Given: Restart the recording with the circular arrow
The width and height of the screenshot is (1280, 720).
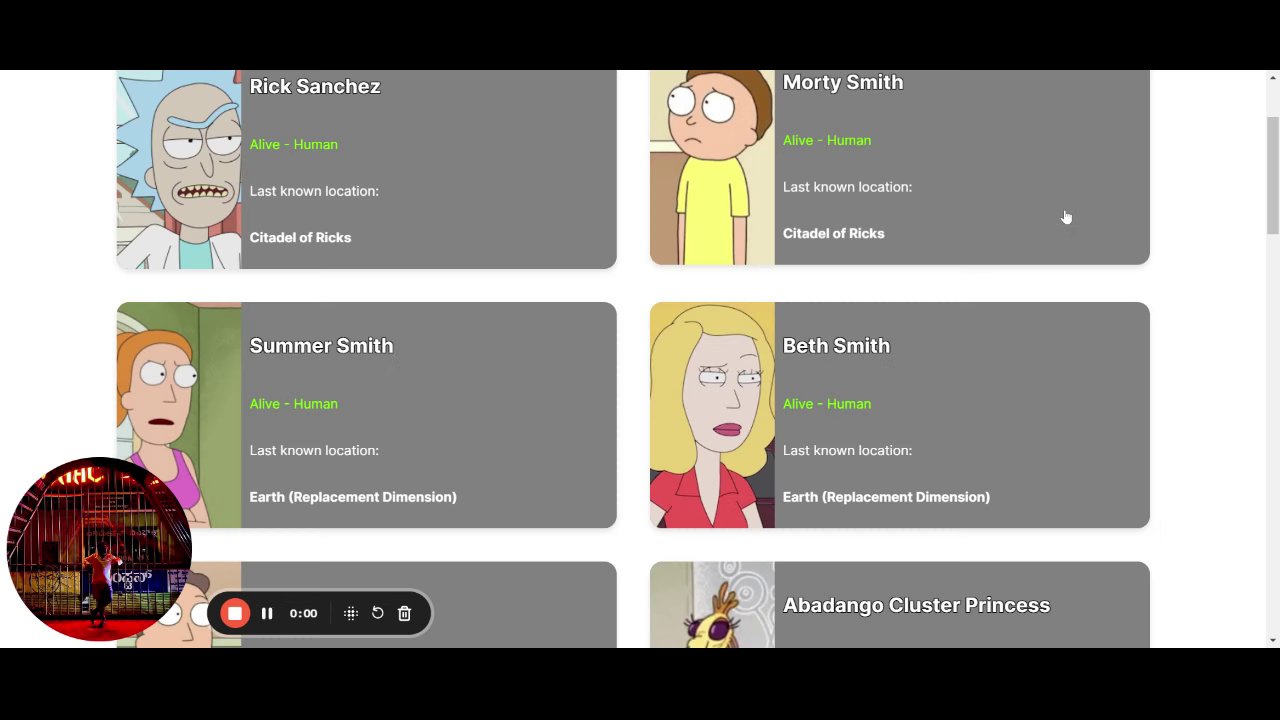Looking at the screenshot, I should click(x=378, y=613).
